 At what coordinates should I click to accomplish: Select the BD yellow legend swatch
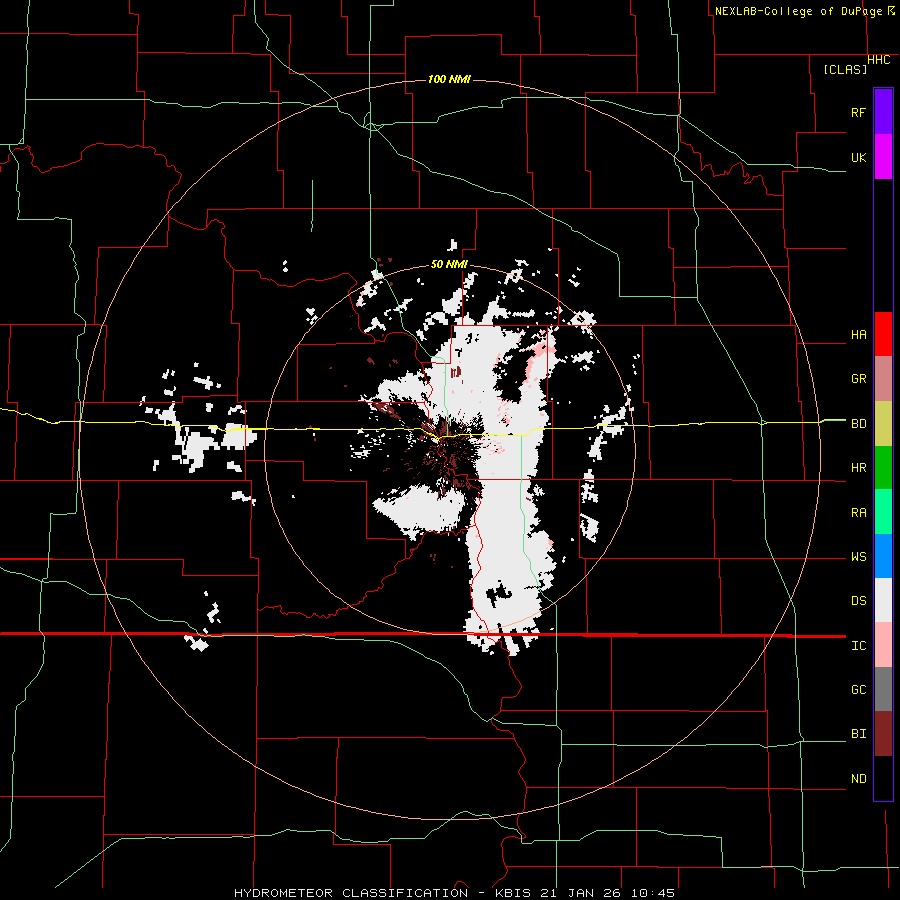883,423
